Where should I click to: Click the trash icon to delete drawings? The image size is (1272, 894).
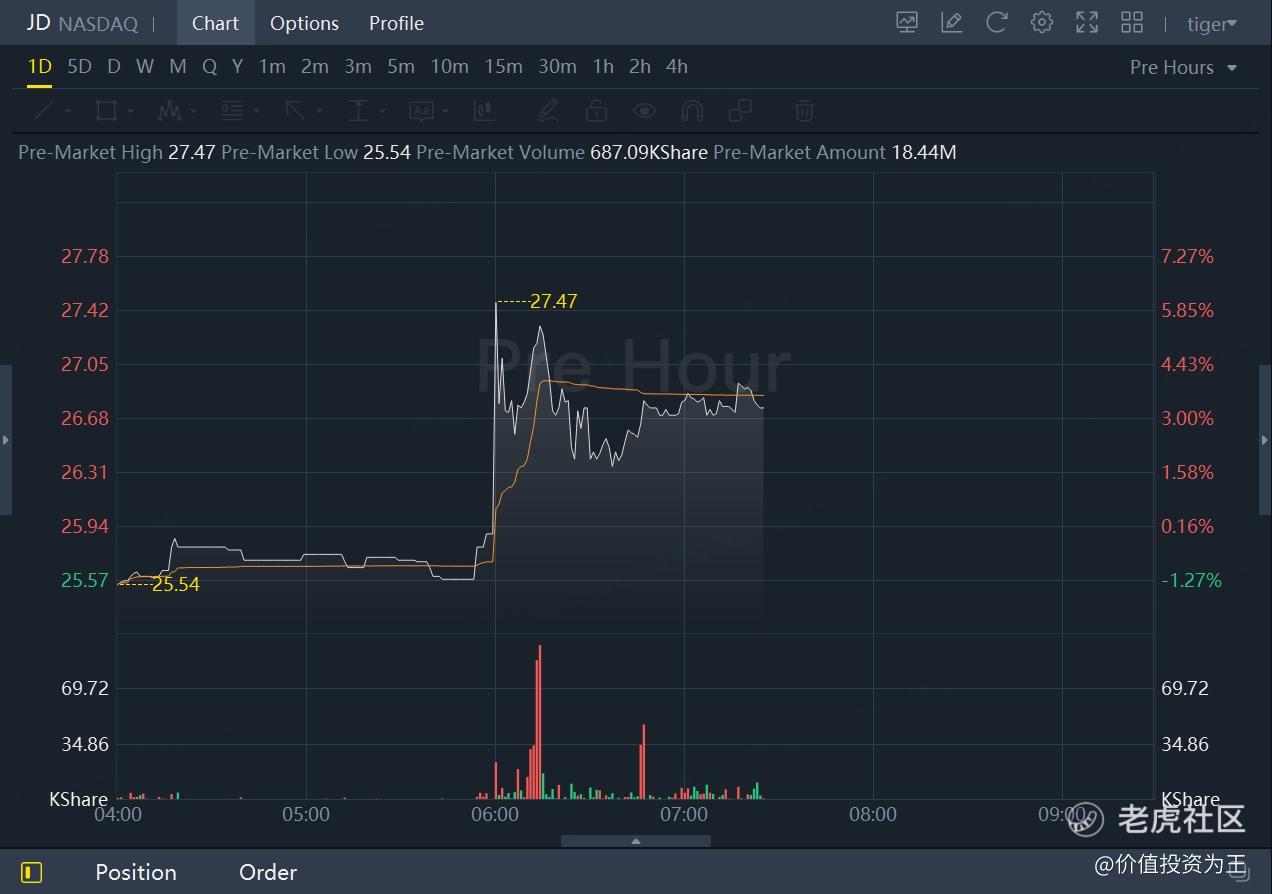point(804,110)
